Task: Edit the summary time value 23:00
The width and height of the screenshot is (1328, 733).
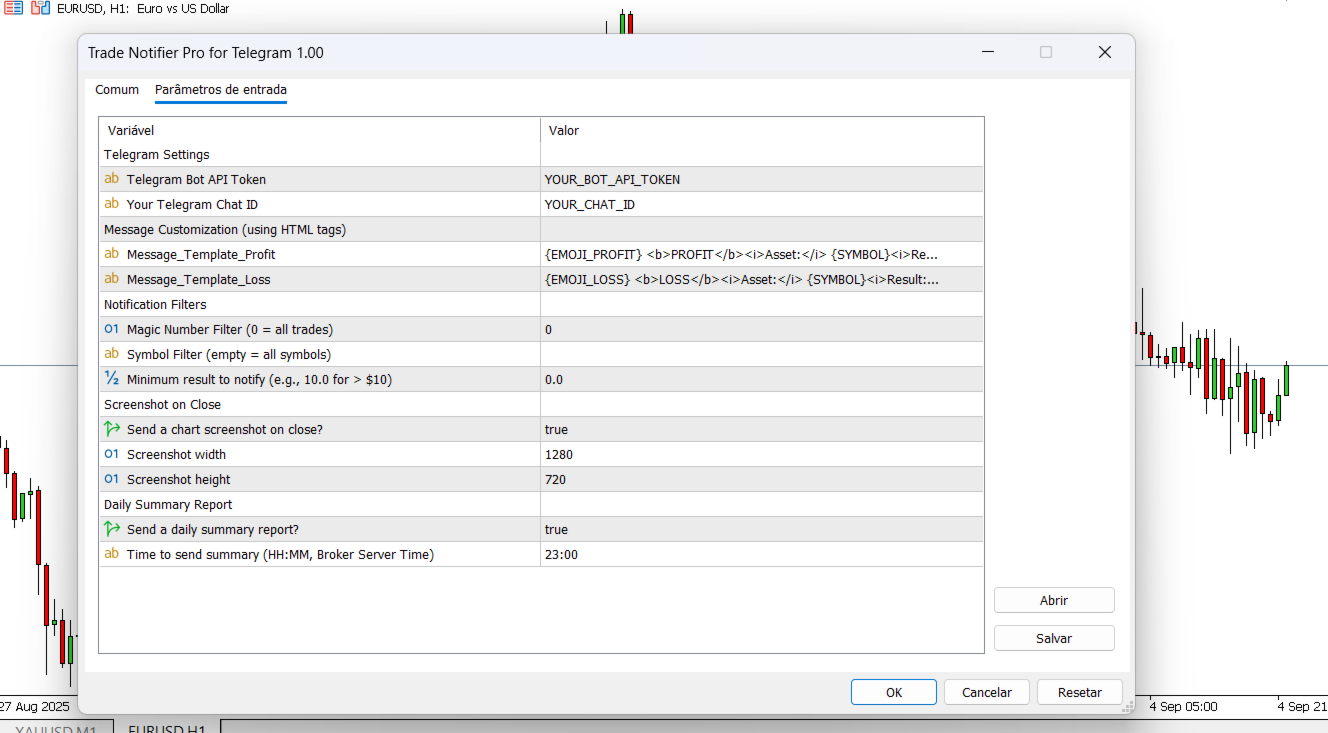Action: 762,554
